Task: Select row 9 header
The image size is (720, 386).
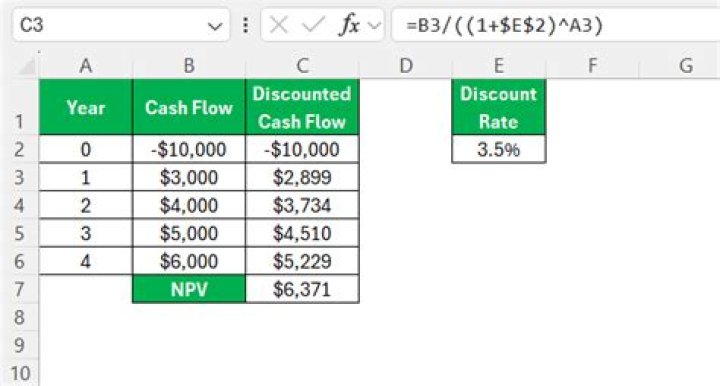Action: pos(19,345)
